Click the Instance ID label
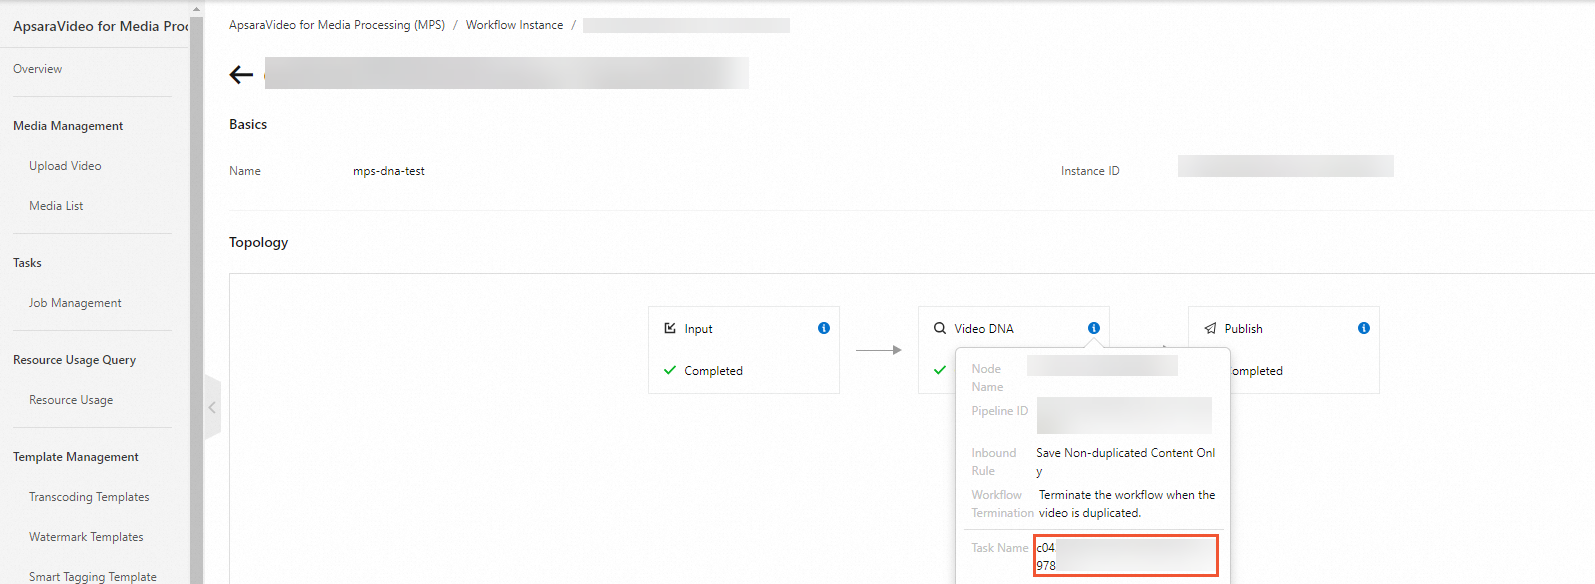1595x584 pixels. click(x=1090, y=171)
